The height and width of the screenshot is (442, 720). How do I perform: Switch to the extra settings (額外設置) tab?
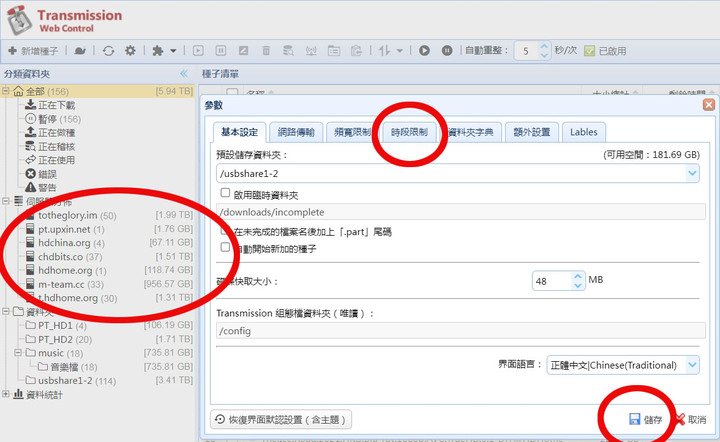532,132
